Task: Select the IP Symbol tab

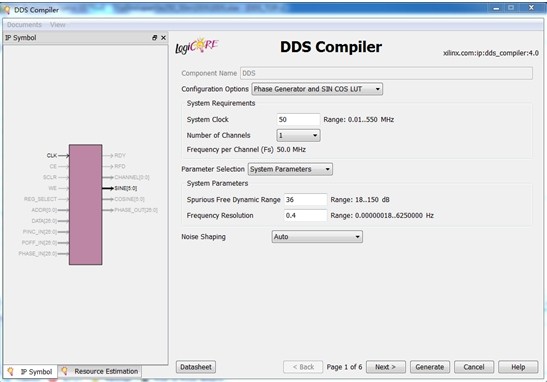Action: tap(30, 372)
